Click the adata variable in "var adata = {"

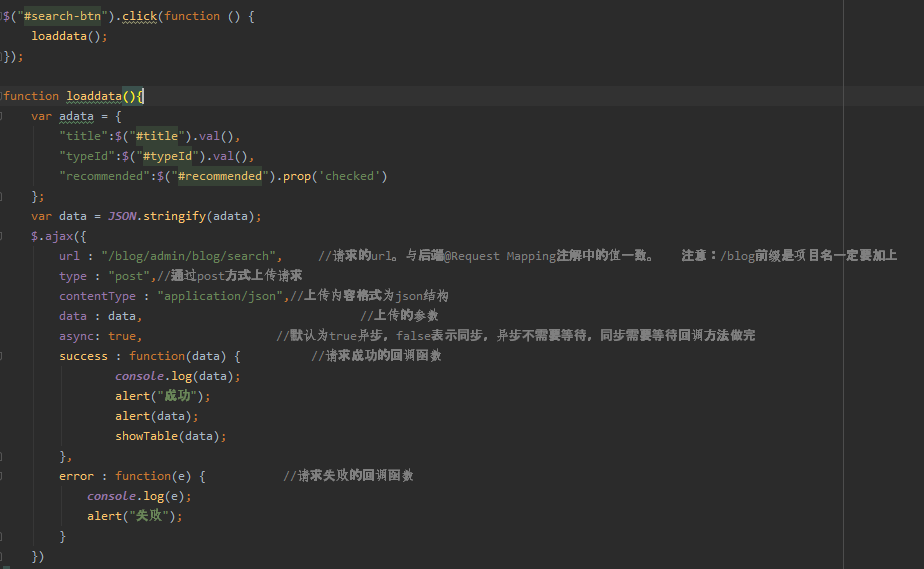pyautogui.click(x=76, y=117)
